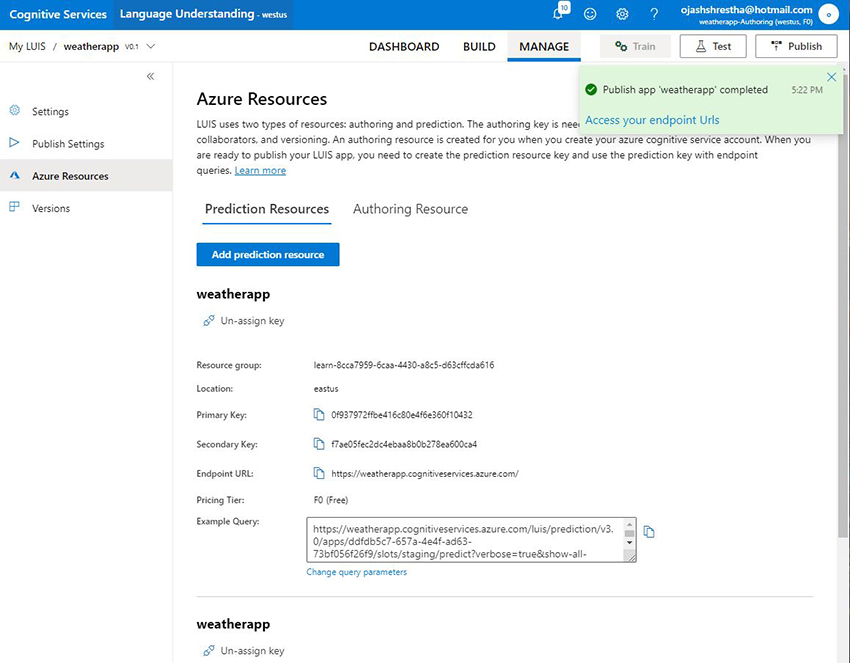Viewport: 850px width, 663px height.
Task: Click the Publish button
Action: point(796,46)
